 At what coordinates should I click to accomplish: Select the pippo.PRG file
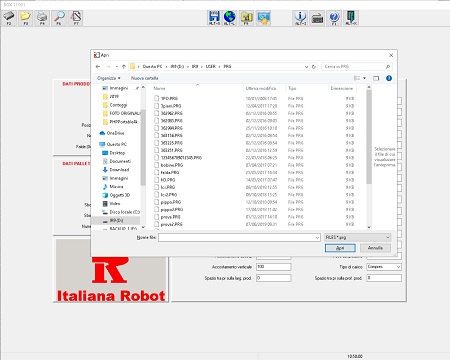pos(171,202)
